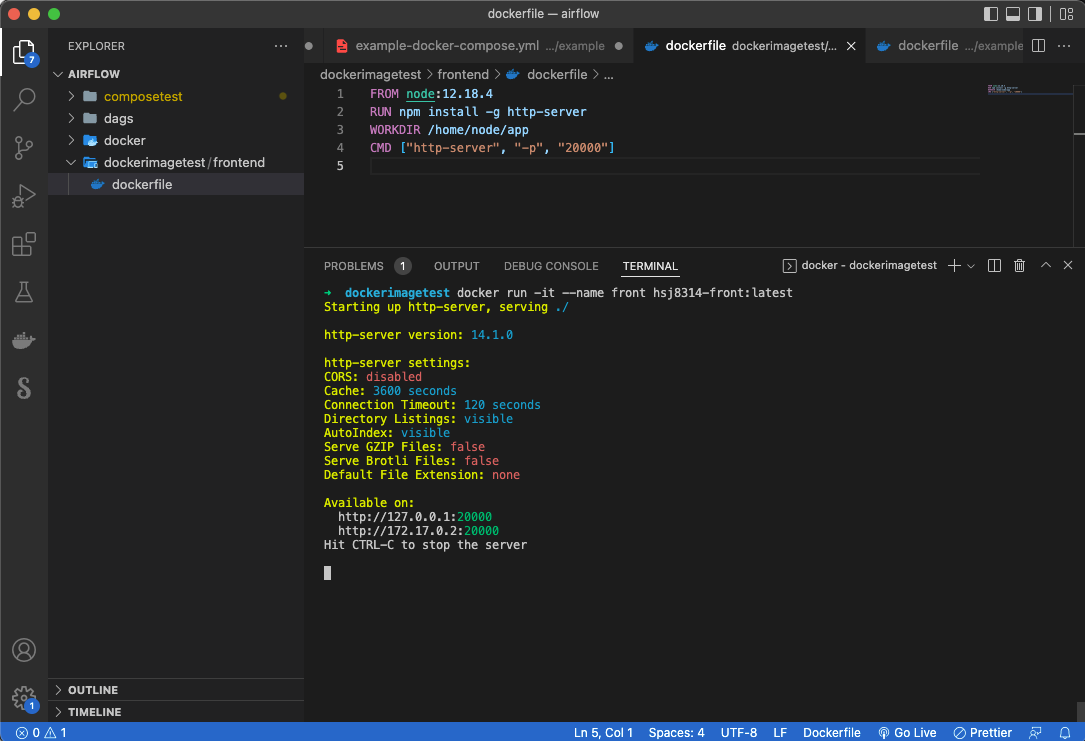This screenshot has width=1085, height=741.
Task: Open the S-shaped extension icon in activity bar
Action: (24, 388)
